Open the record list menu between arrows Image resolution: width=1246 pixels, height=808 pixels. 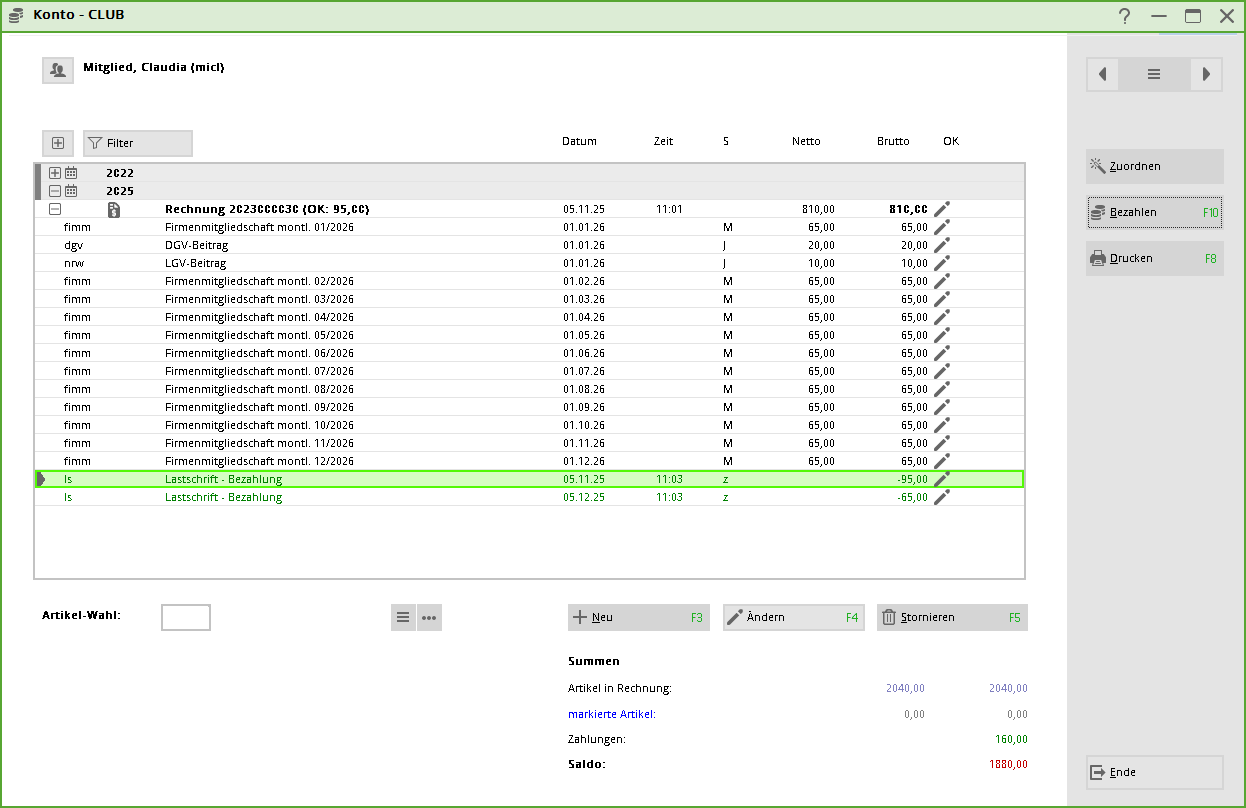click(1154, 74)
